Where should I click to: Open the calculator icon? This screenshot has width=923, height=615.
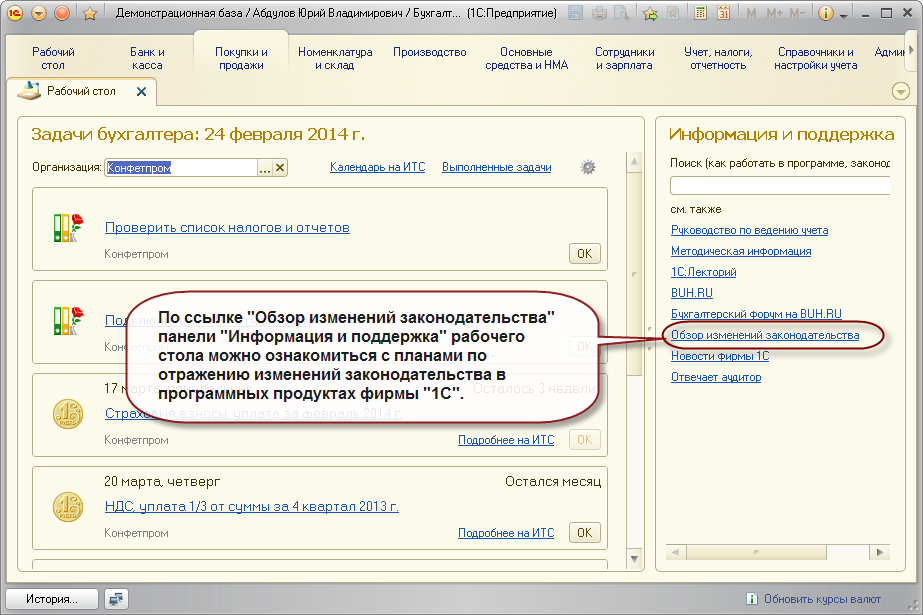coord(700,12)
